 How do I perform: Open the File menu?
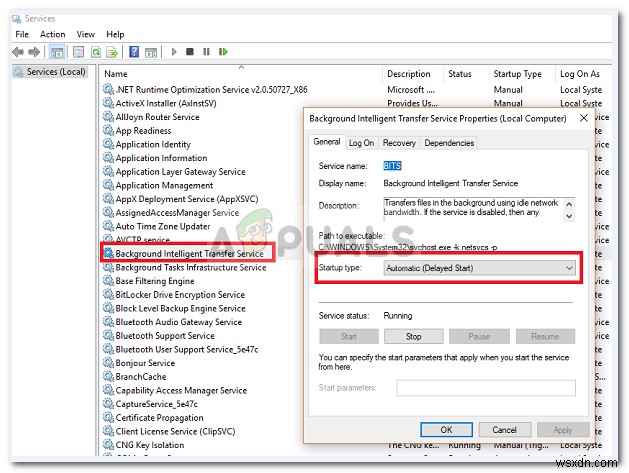(22, 35)
